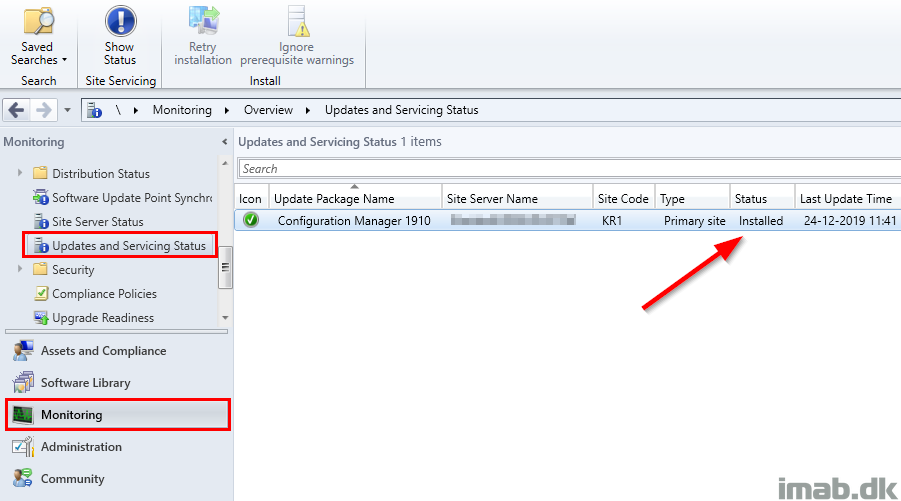This screenshot has height=501, width=901.
Task: Click the navigation tree scrollbar thumb
Action: pos(225,267)
